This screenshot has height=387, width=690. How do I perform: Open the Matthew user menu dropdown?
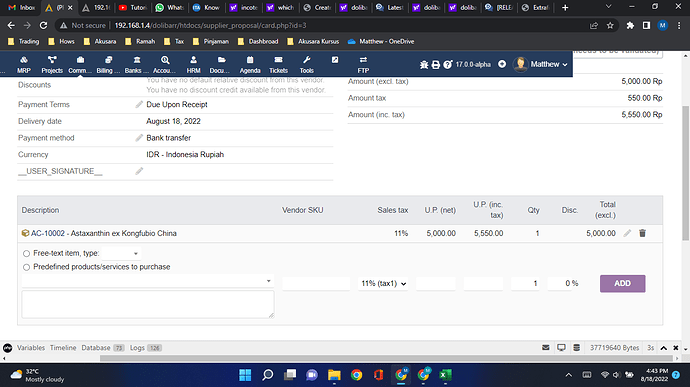tap(540, 64)
